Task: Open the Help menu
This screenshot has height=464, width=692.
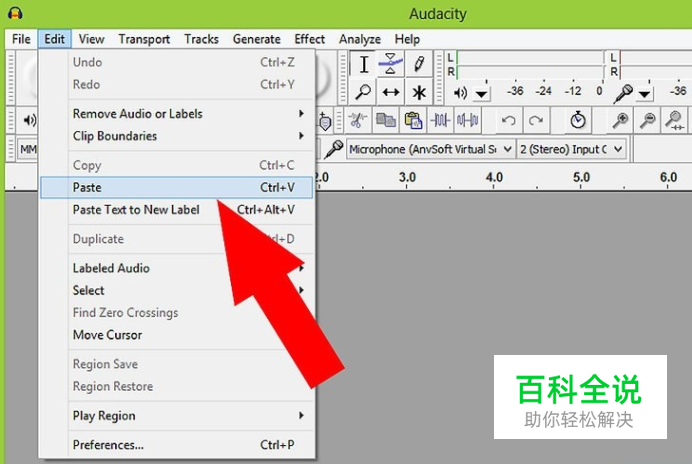Action: (x=407, y=39)
